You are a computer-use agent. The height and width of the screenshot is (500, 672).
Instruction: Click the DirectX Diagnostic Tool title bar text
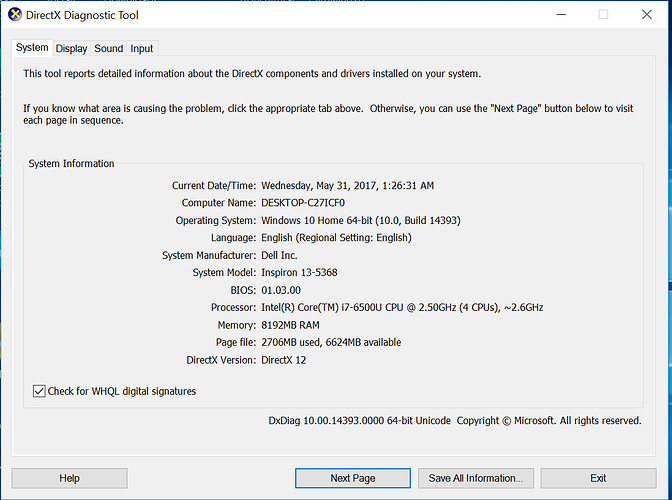click(82, 15)
